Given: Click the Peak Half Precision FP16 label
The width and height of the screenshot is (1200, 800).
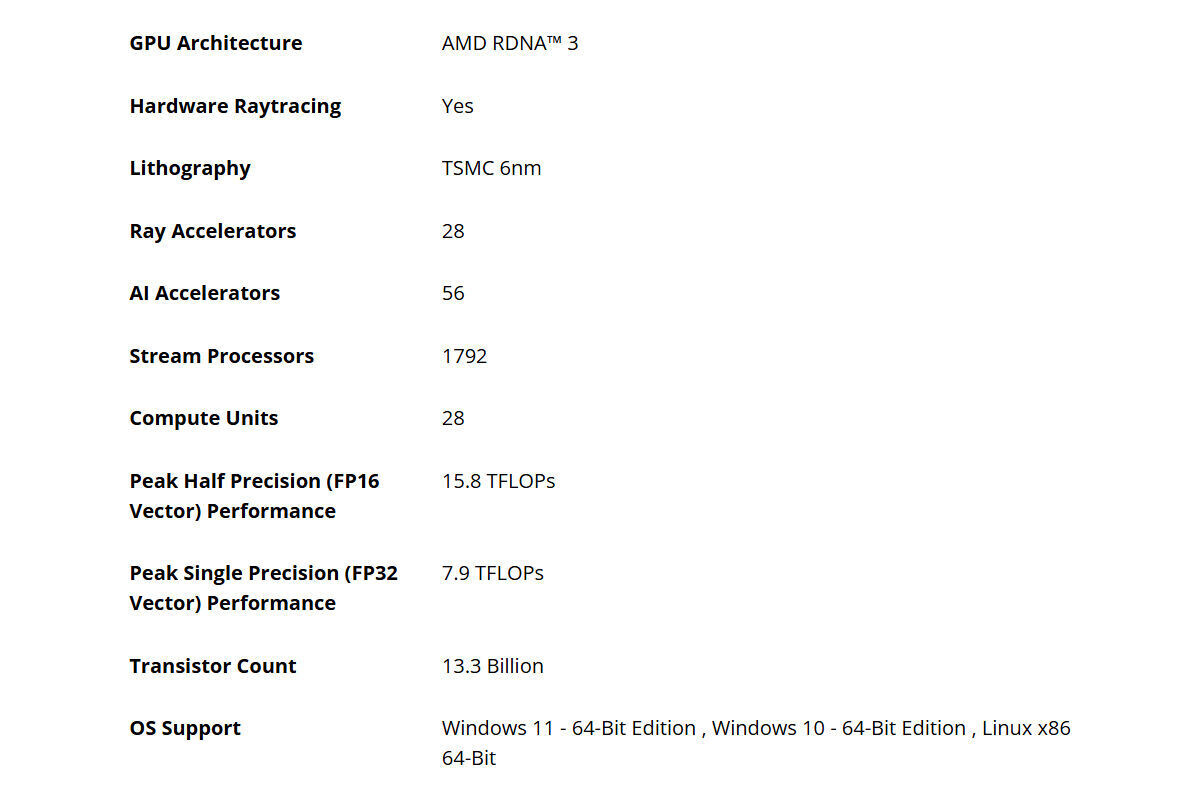Looking at the screenshot, I should pyautogui.click(x=255, y=496).
